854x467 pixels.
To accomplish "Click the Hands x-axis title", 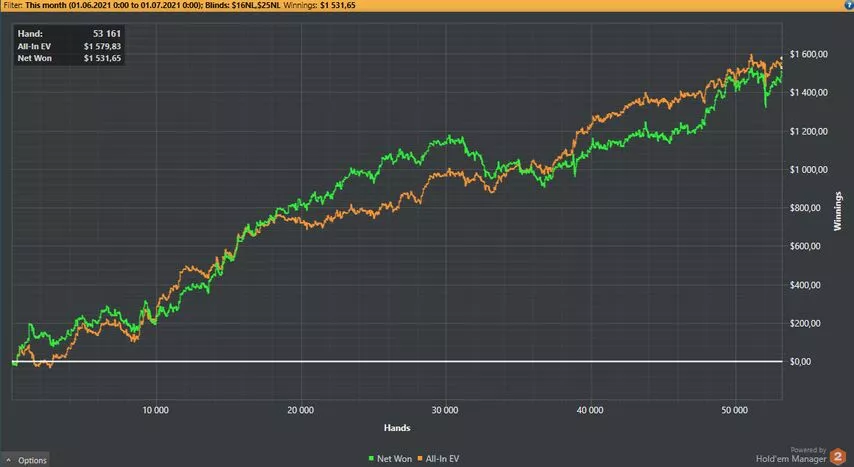I will 397,428.
